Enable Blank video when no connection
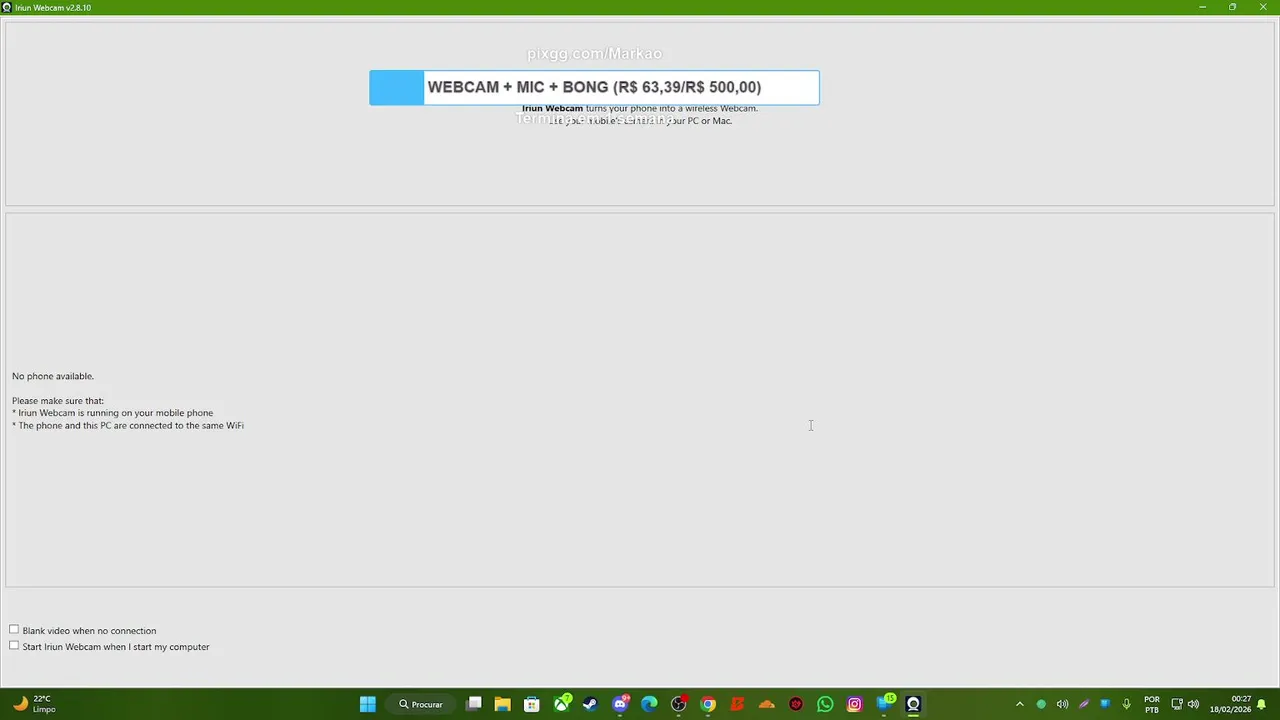 14,630
